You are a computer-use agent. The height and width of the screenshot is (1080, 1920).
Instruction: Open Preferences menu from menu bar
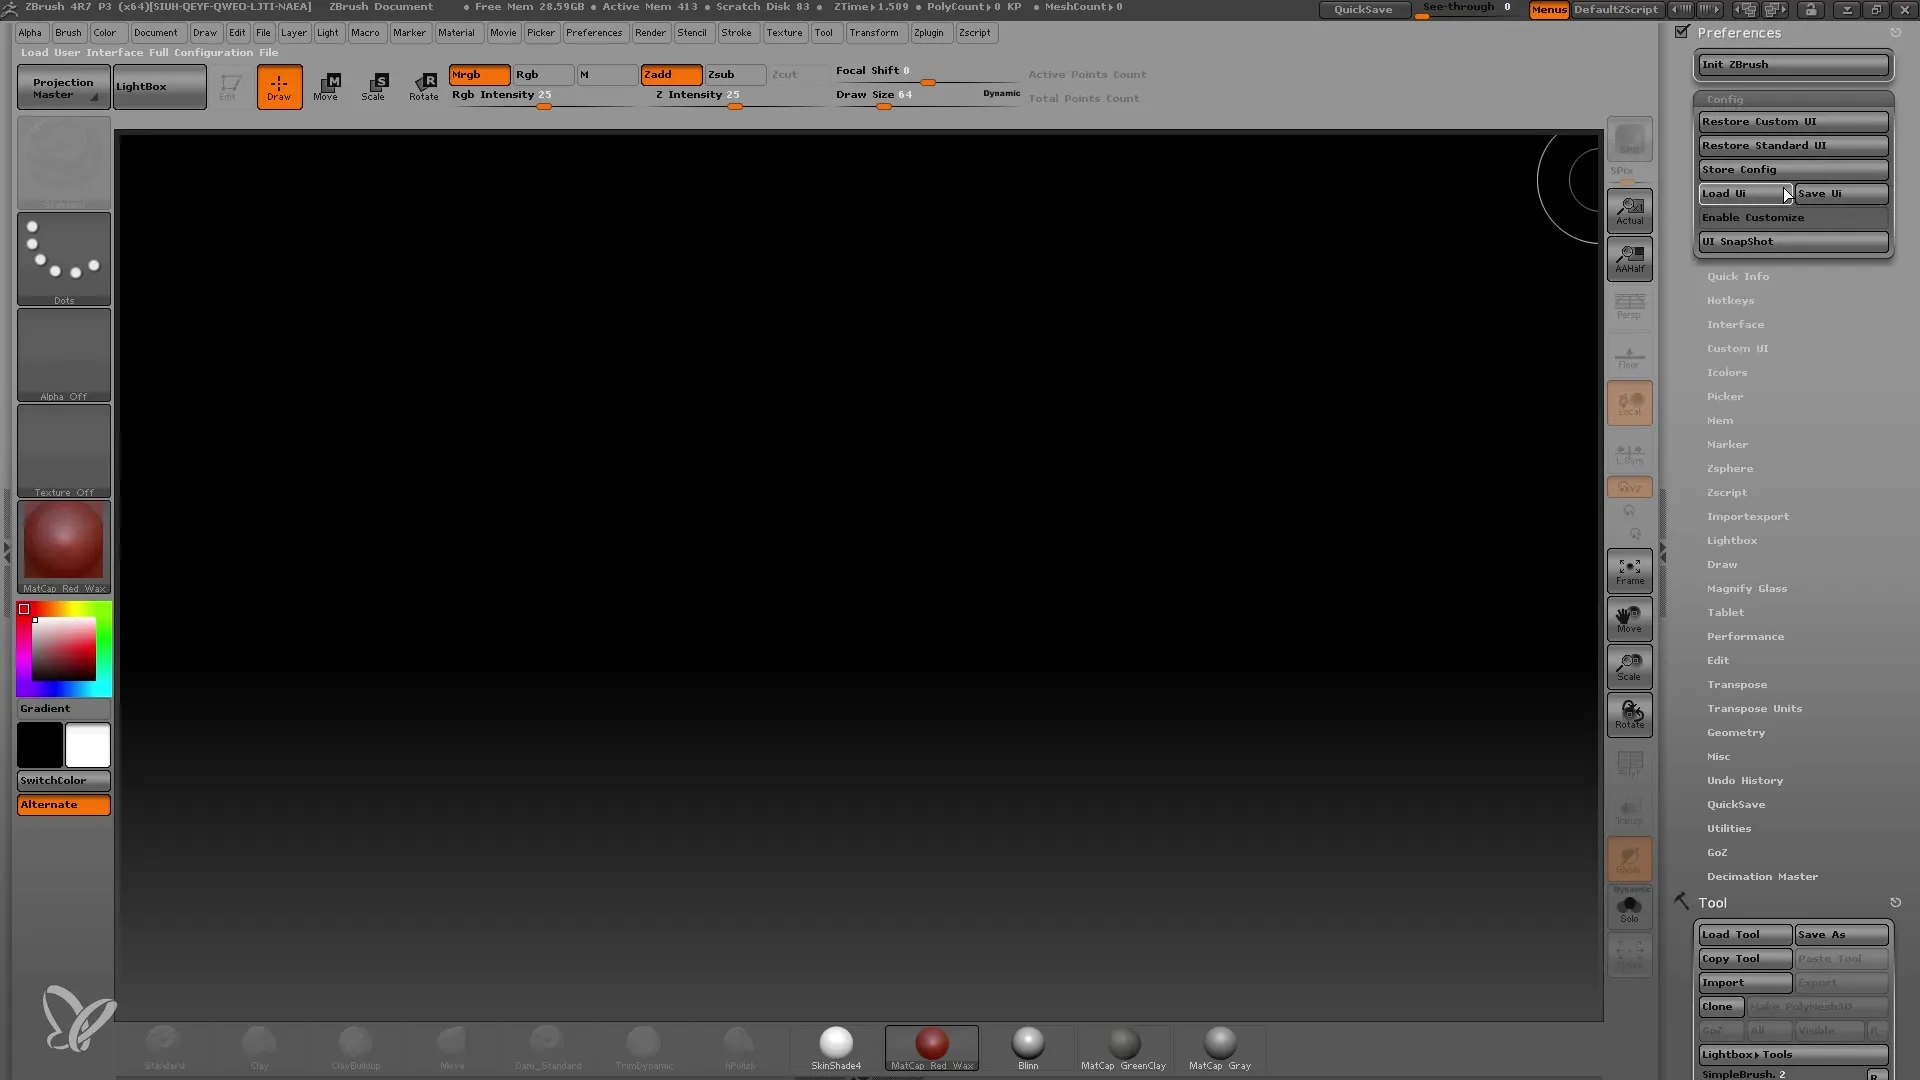pyautogui.click(x=593, y=32)
